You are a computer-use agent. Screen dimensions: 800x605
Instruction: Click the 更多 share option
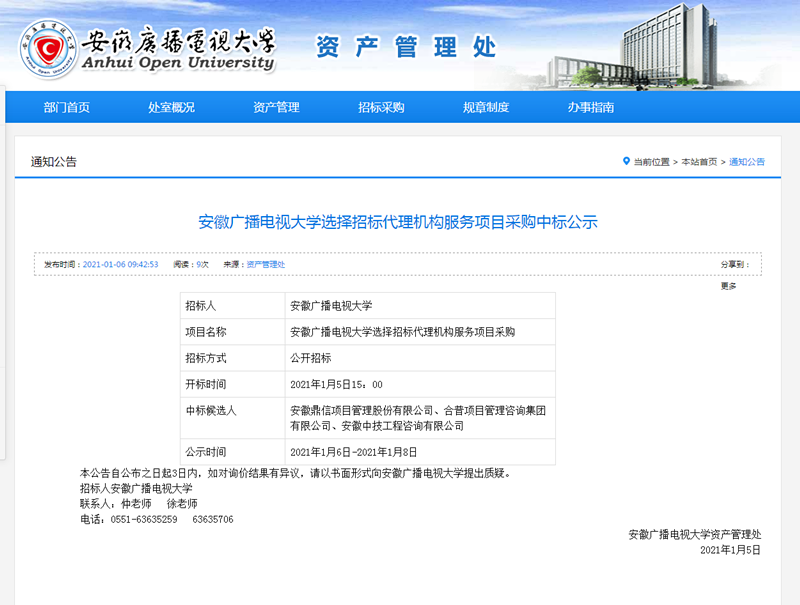[x=729, y=286]
